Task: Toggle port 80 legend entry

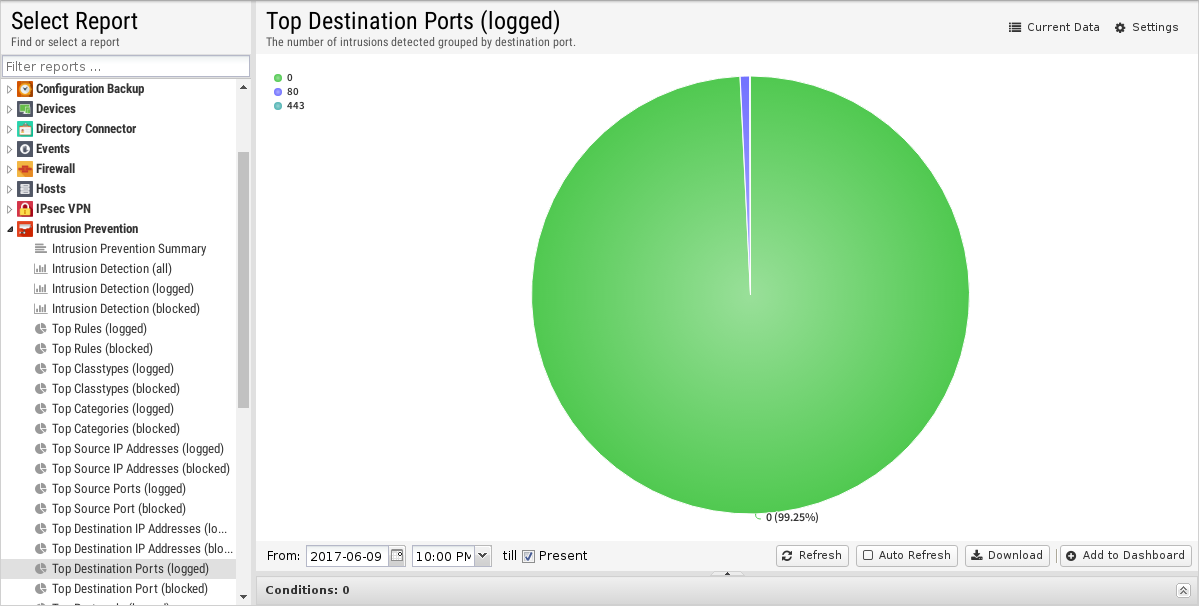Action: (287, 92)
